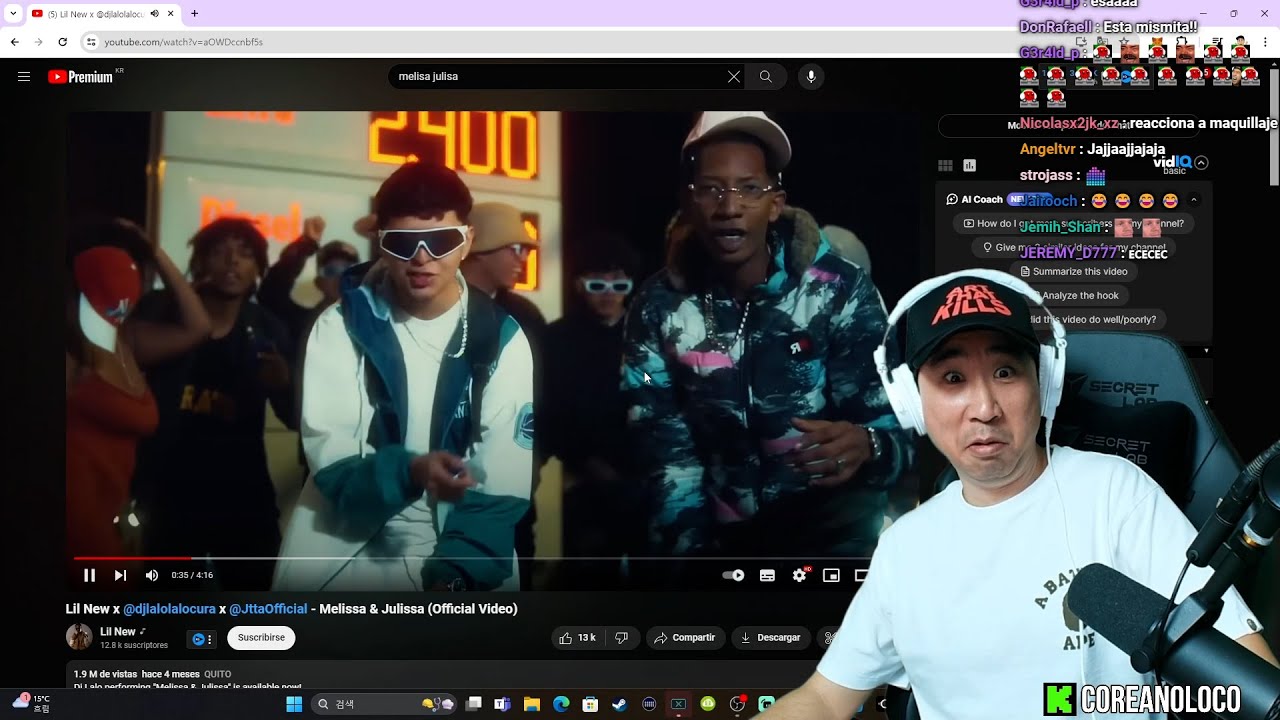
Task: Dislike the video
Action: tap(621, 637)
